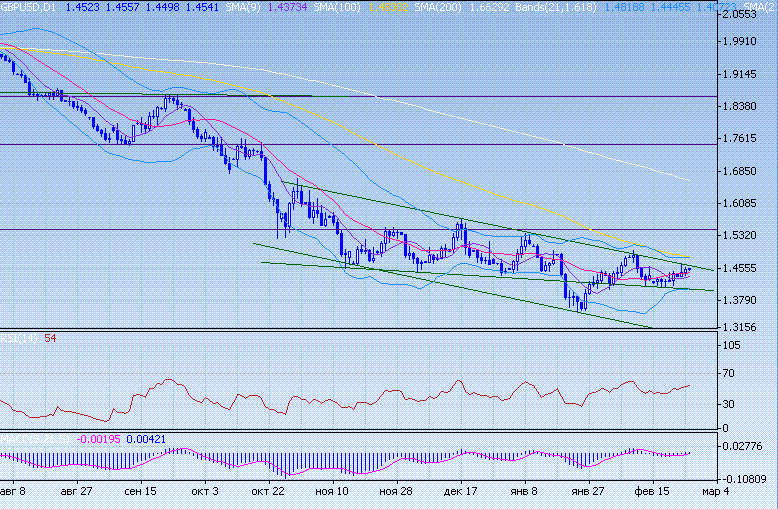The height and width of the screenshot is (509, 778).
Task: Select the авг 27 date marker
Action: (76, 492)
